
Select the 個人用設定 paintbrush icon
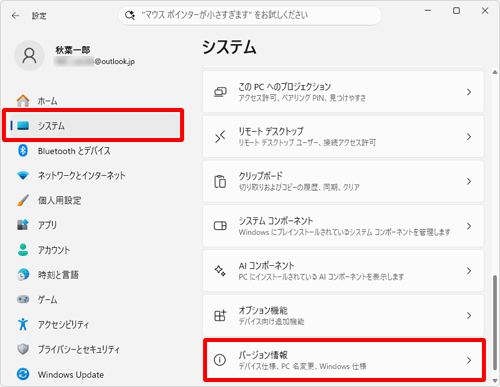pos(23,200)
